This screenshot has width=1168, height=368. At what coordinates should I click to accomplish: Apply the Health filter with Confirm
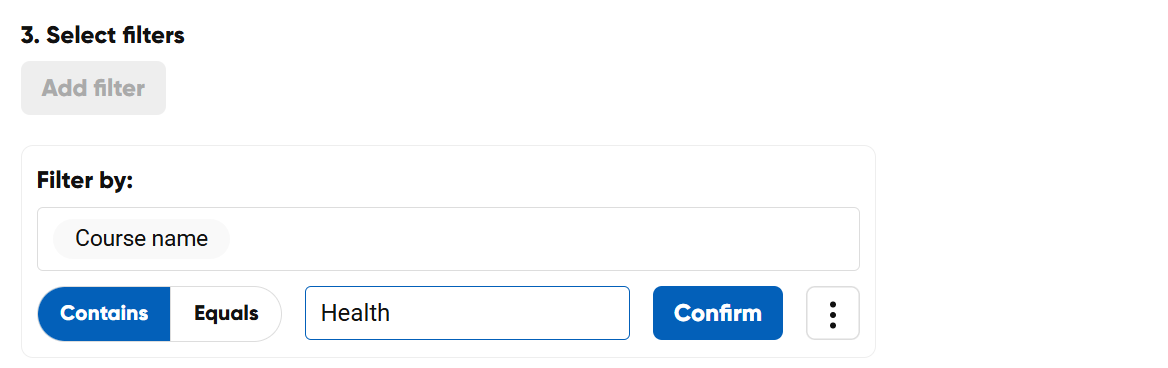coord(717,313)
